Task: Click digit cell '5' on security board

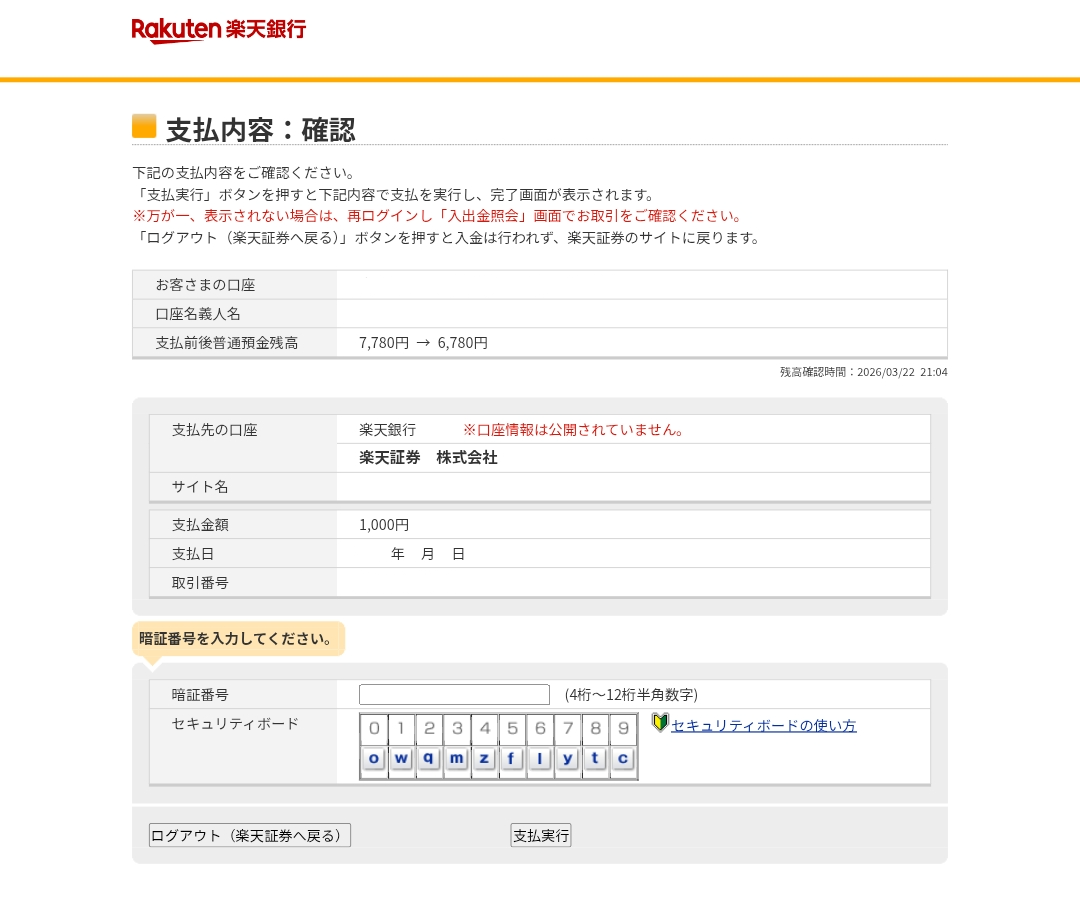Action: tap(512, 729)
